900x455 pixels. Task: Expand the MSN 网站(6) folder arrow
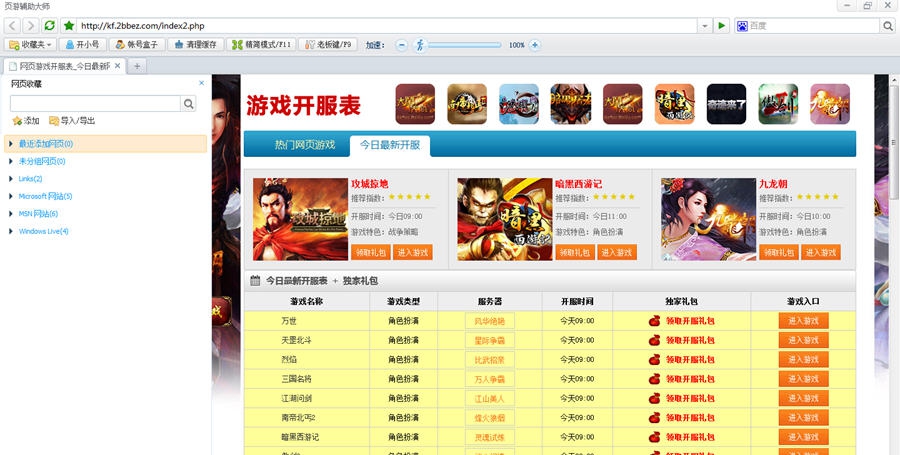click(x=11, y=214)
